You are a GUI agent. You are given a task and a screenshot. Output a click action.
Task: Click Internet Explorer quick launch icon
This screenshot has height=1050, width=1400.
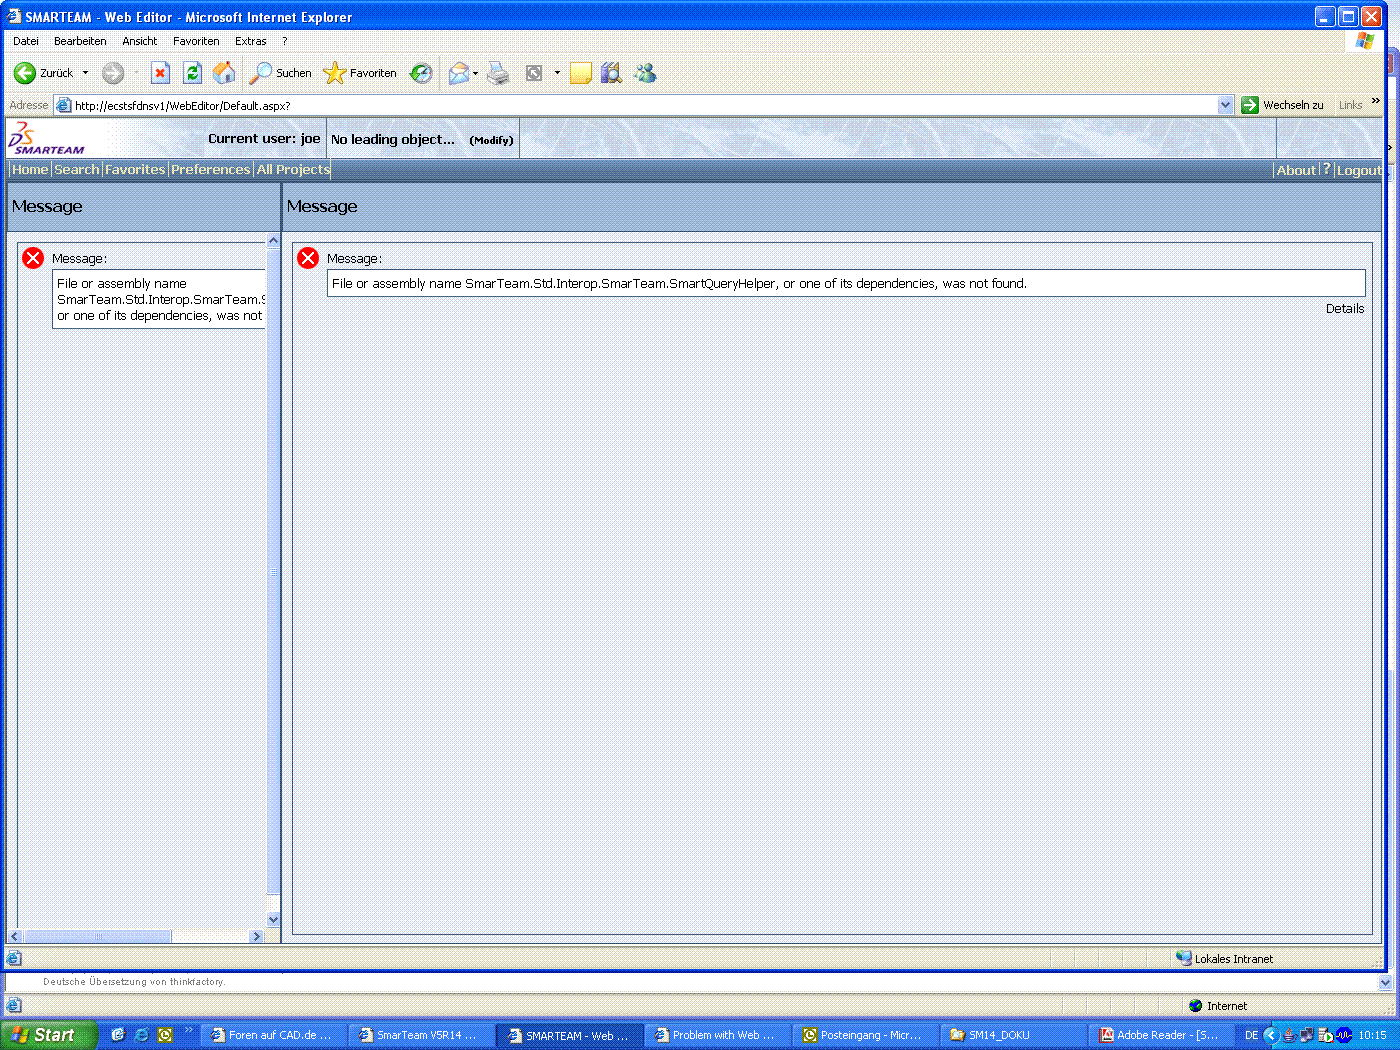[x=142, y=1035]
